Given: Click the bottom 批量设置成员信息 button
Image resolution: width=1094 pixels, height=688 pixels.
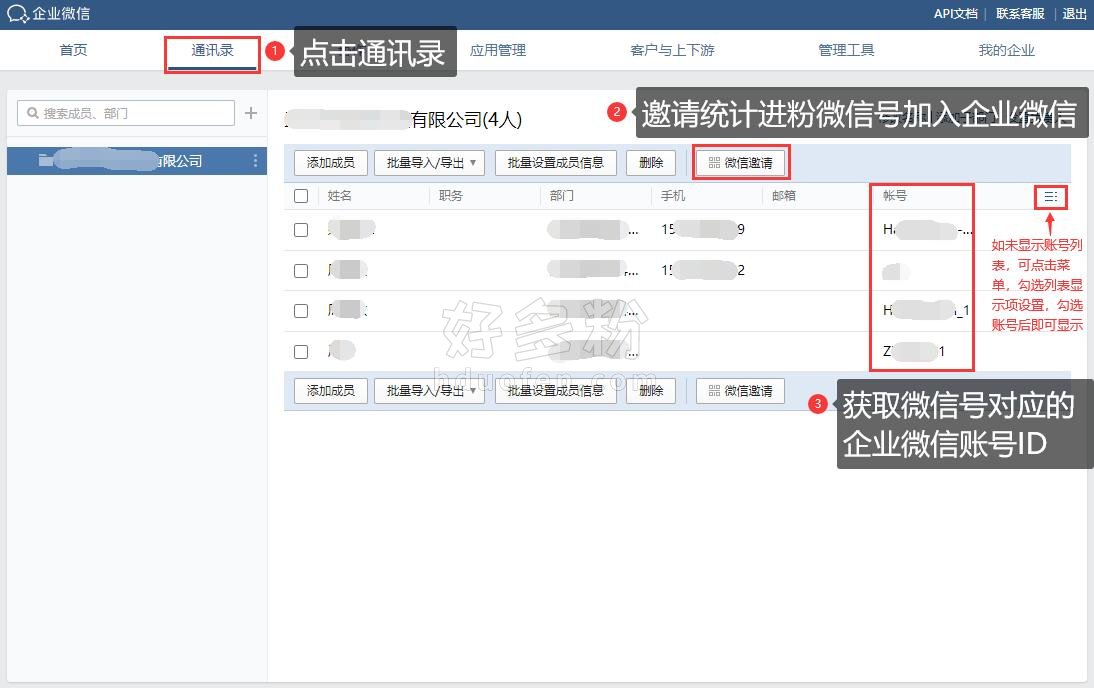Looking at the screenshot, I should (555, 391).
